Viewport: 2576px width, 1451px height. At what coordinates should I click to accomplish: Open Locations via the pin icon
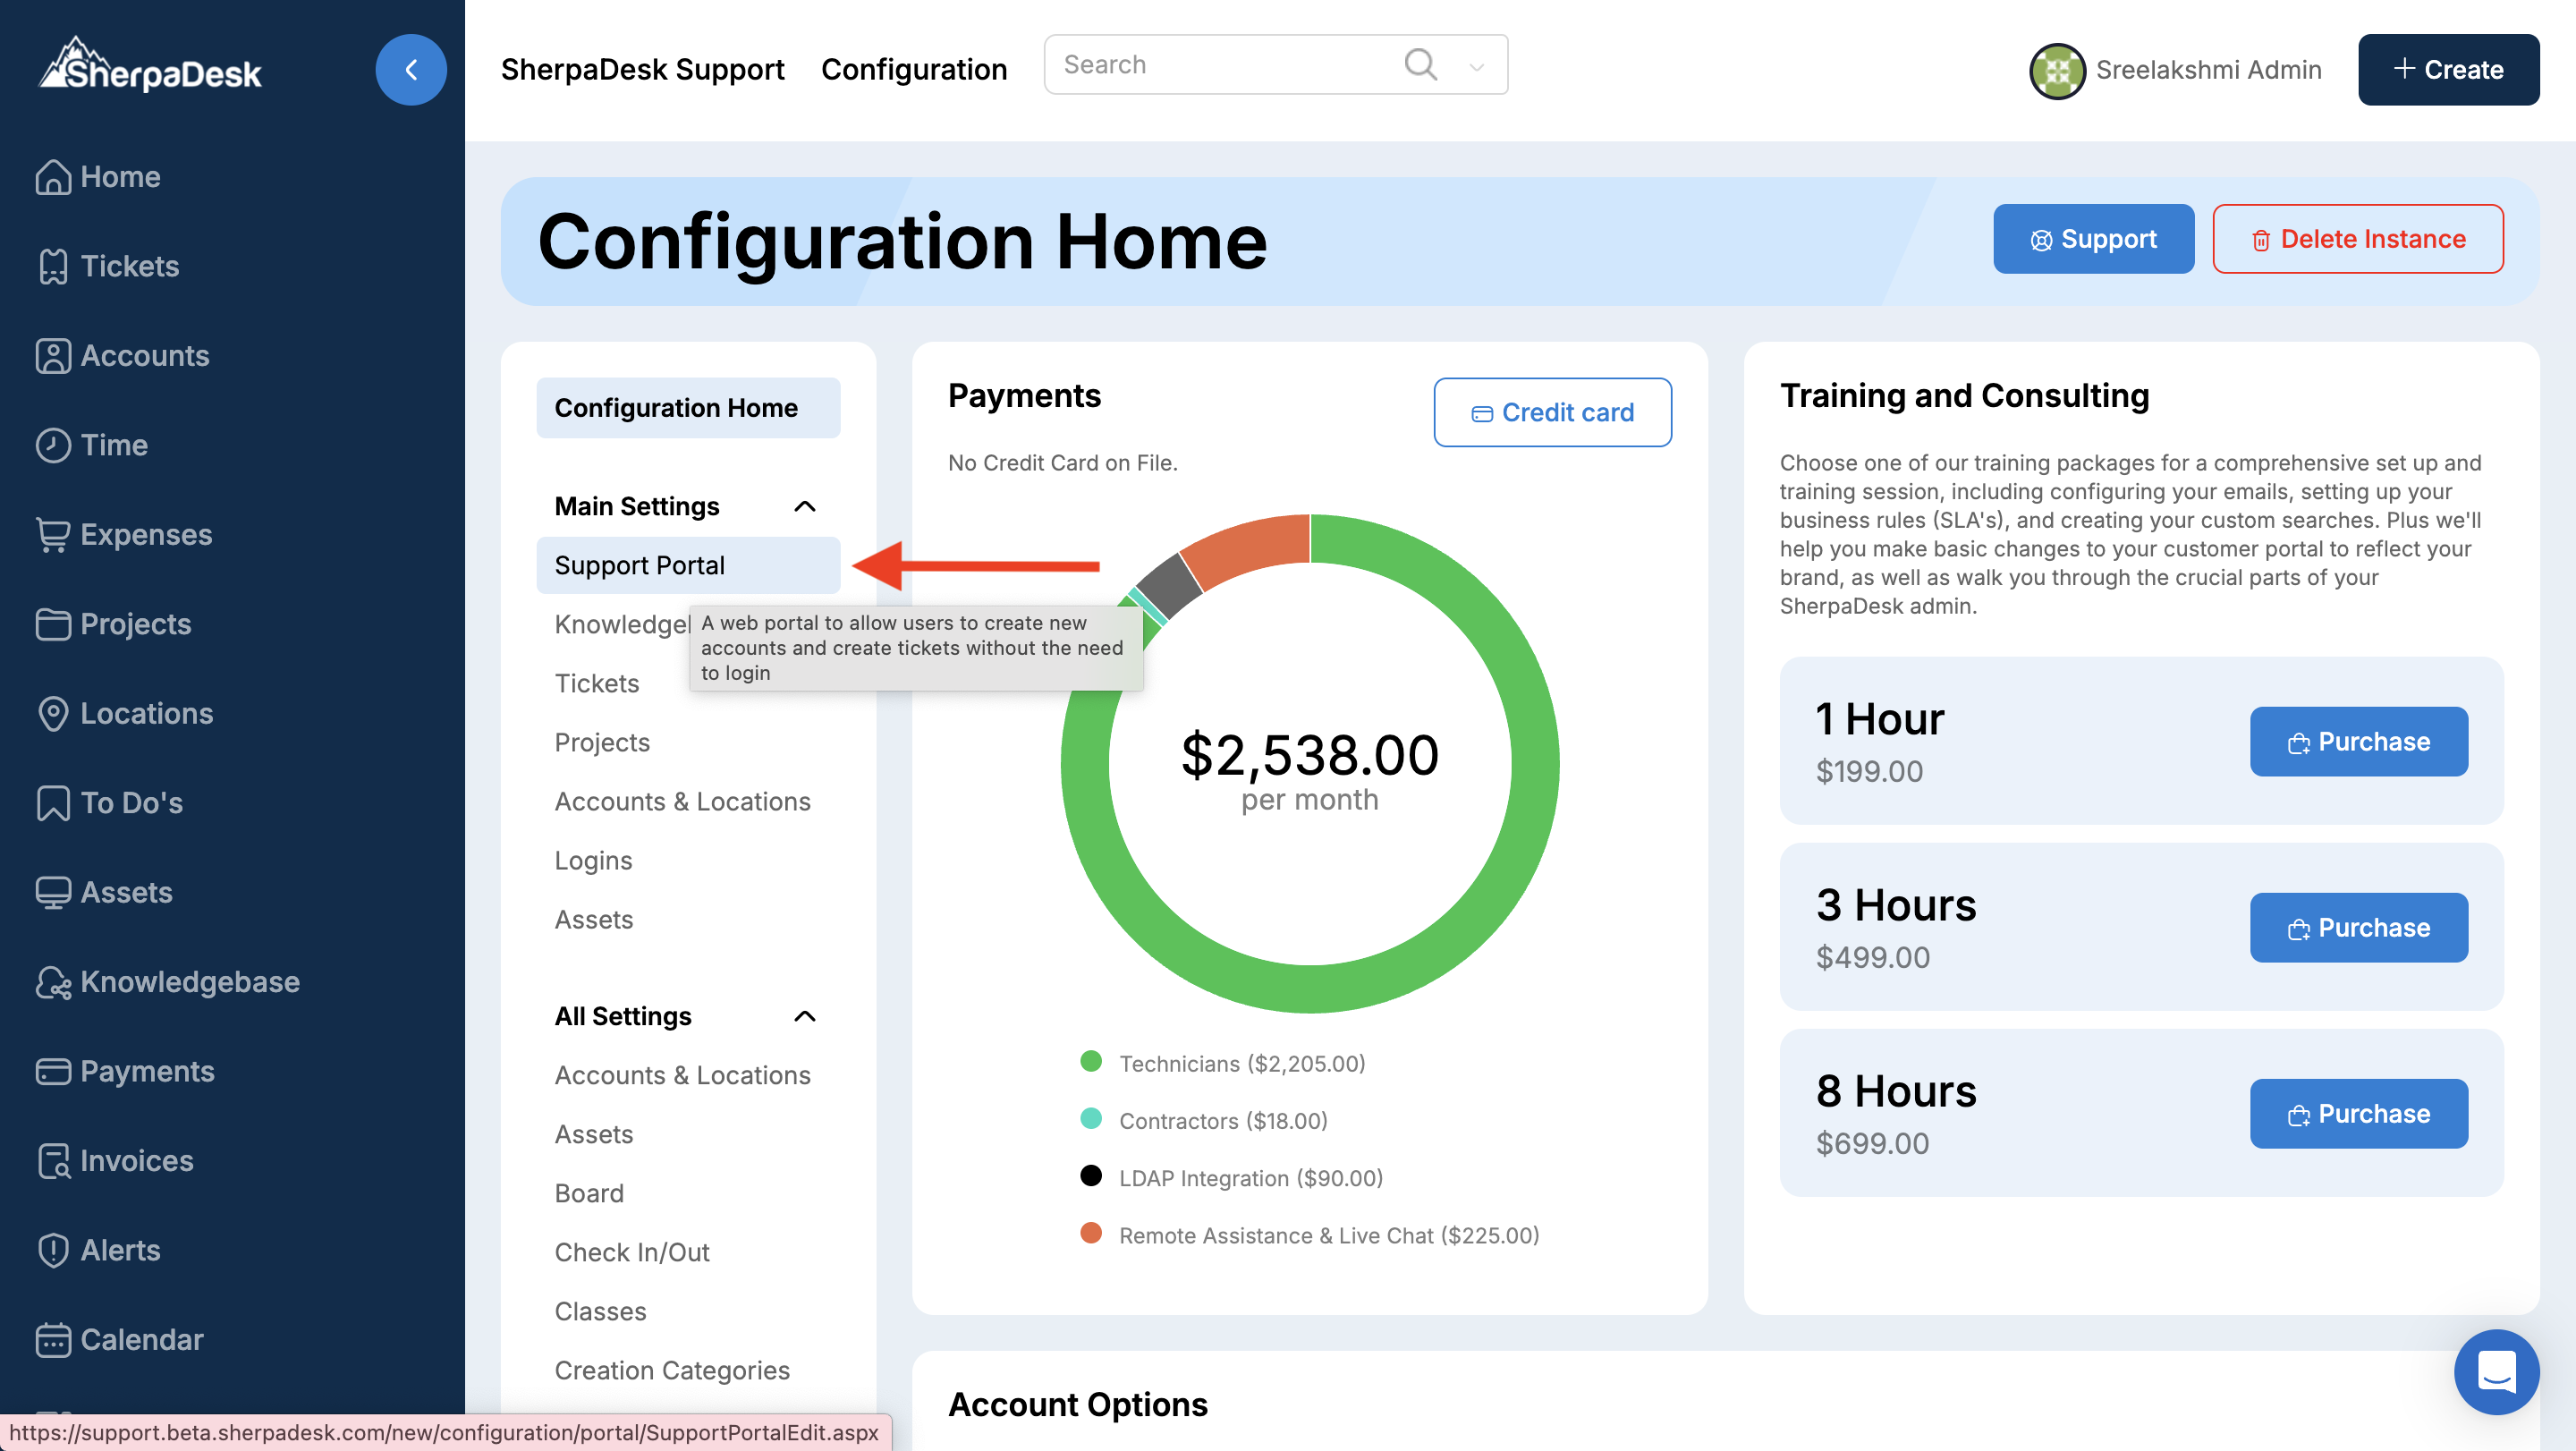click(52, 713)
